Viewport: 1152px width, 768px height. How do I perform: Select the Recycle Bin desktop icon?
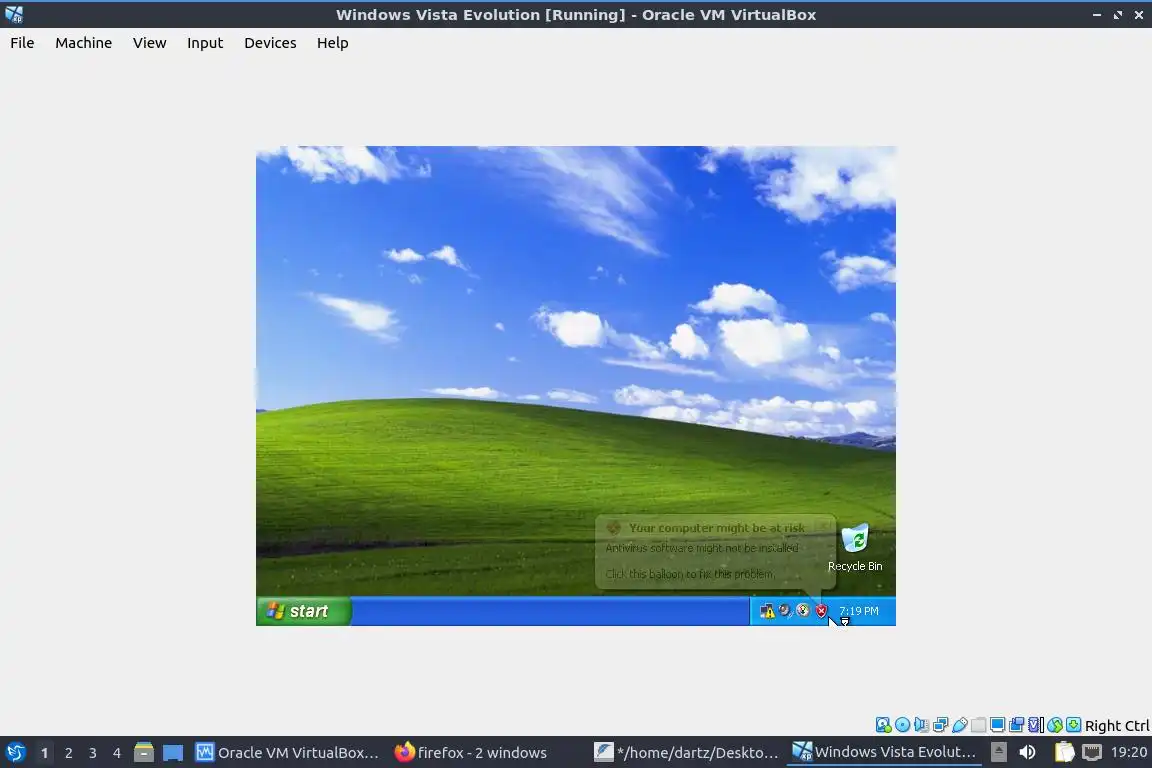[854, 548]
